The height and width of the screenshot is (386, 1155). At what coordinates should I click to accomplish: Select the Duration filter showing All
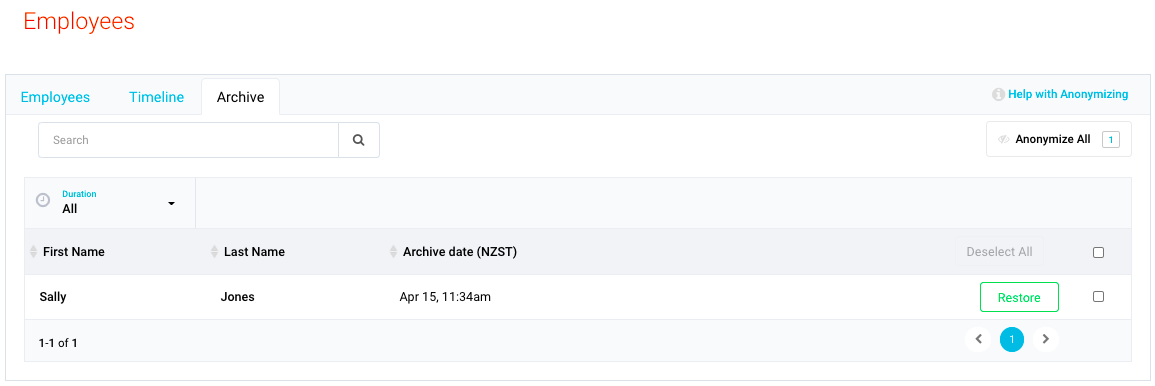[x=110, y=202]
